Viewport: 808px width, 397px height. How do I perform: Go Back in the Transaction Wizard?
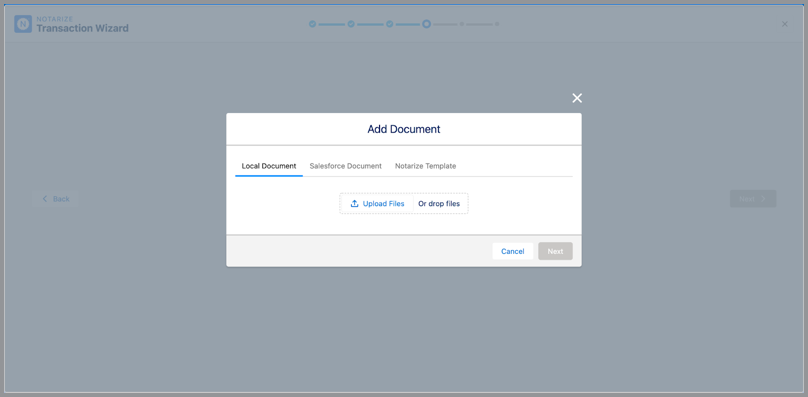(56, 199)
